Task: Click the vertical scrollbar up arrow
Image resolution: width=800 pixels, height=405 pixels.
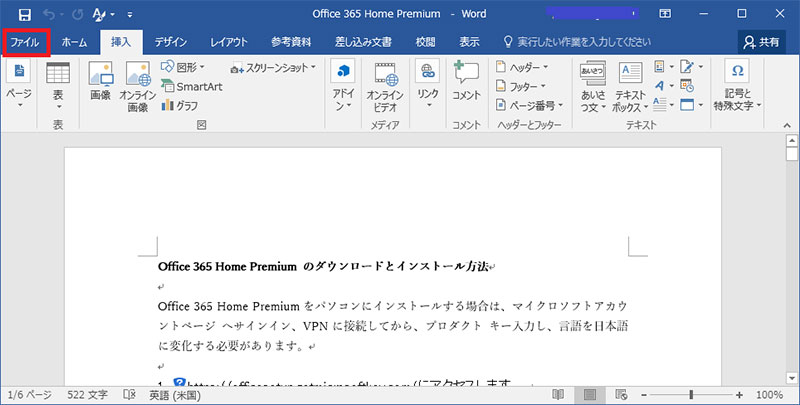Action: coord(792,140)
